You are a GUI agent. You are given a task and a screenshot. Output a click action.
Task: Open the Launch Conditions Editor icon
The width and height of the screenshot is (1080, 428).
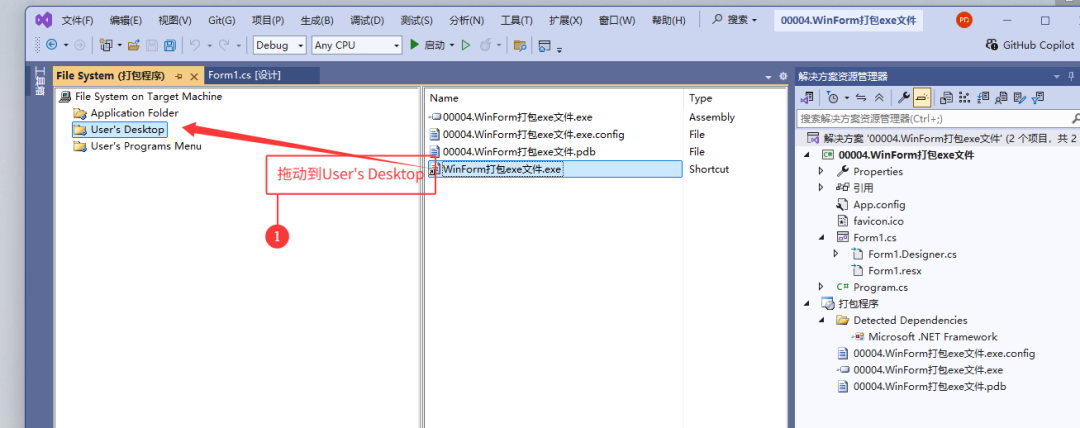[x=1039, y=97]
